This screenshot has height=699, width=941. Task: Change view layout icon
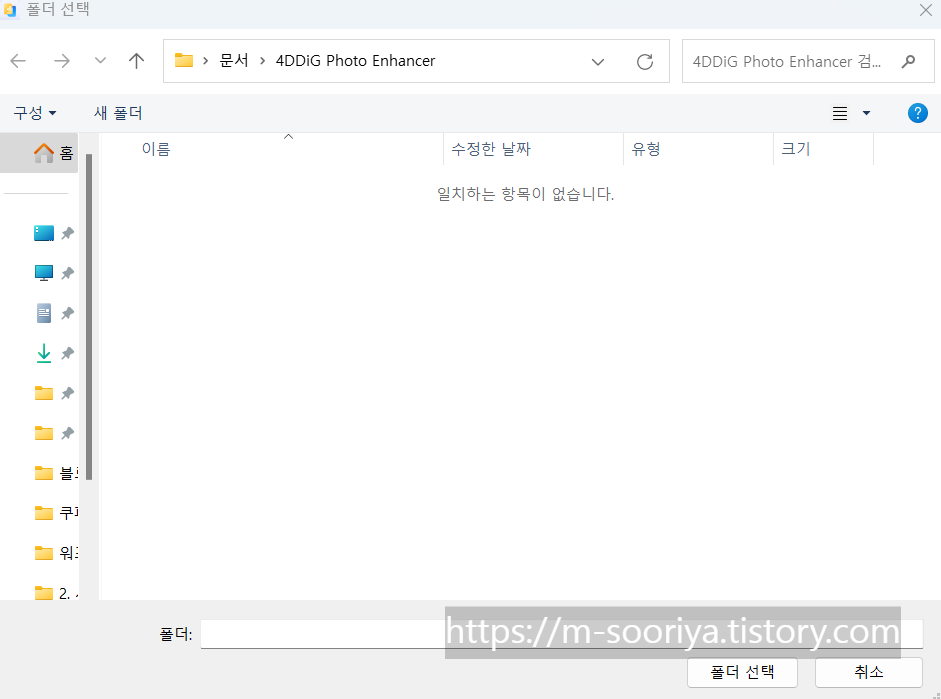840,113
